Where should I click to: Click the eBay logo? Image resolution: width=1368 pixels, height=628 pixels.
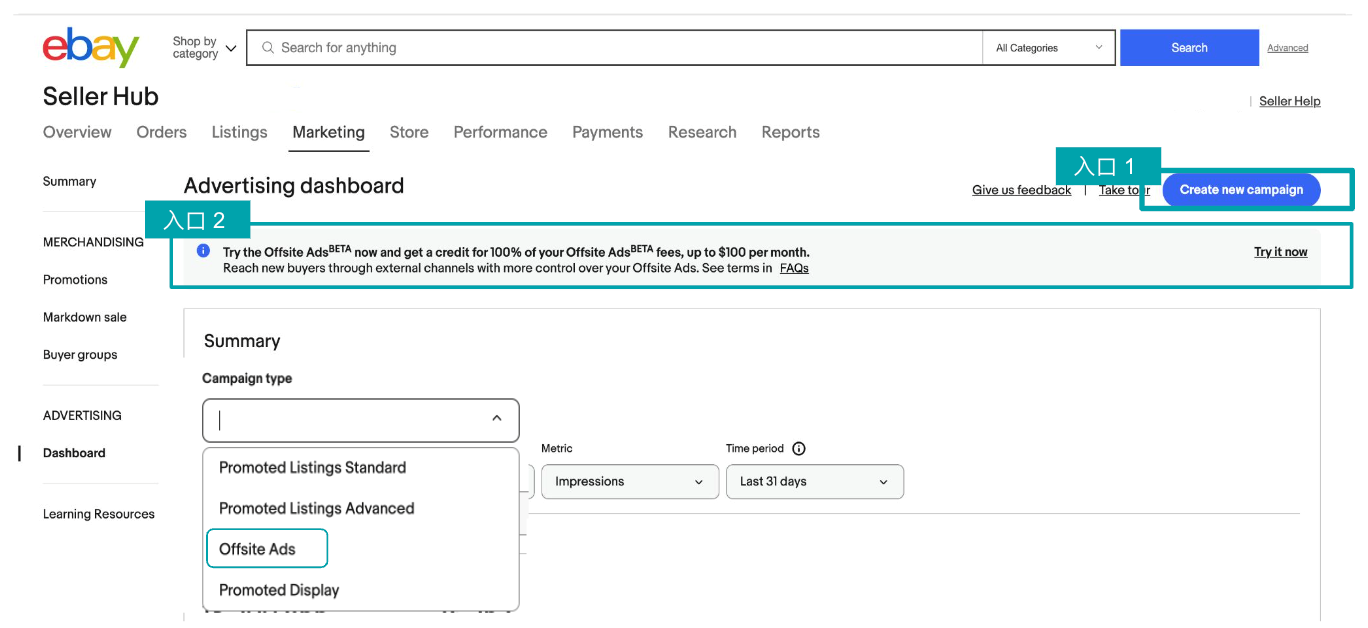[90, 48]
